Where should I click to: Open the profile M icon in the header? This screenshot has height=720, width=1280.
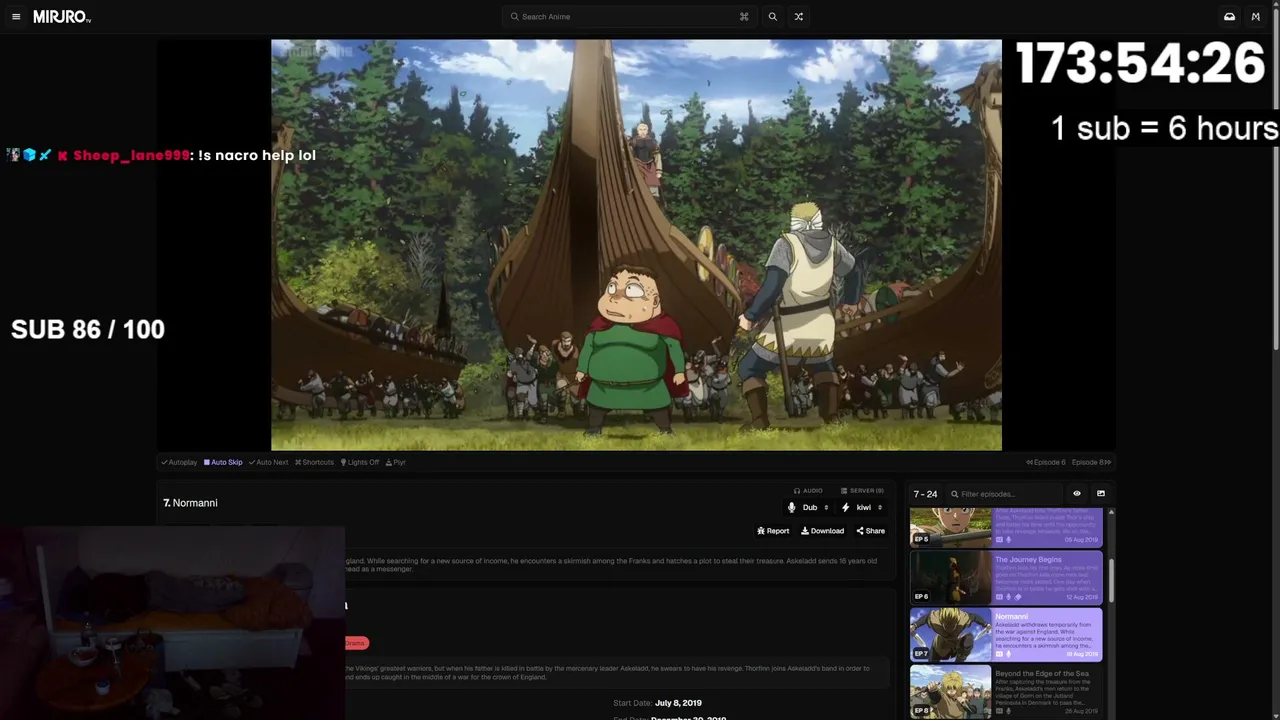click(x=1256, y=17)
